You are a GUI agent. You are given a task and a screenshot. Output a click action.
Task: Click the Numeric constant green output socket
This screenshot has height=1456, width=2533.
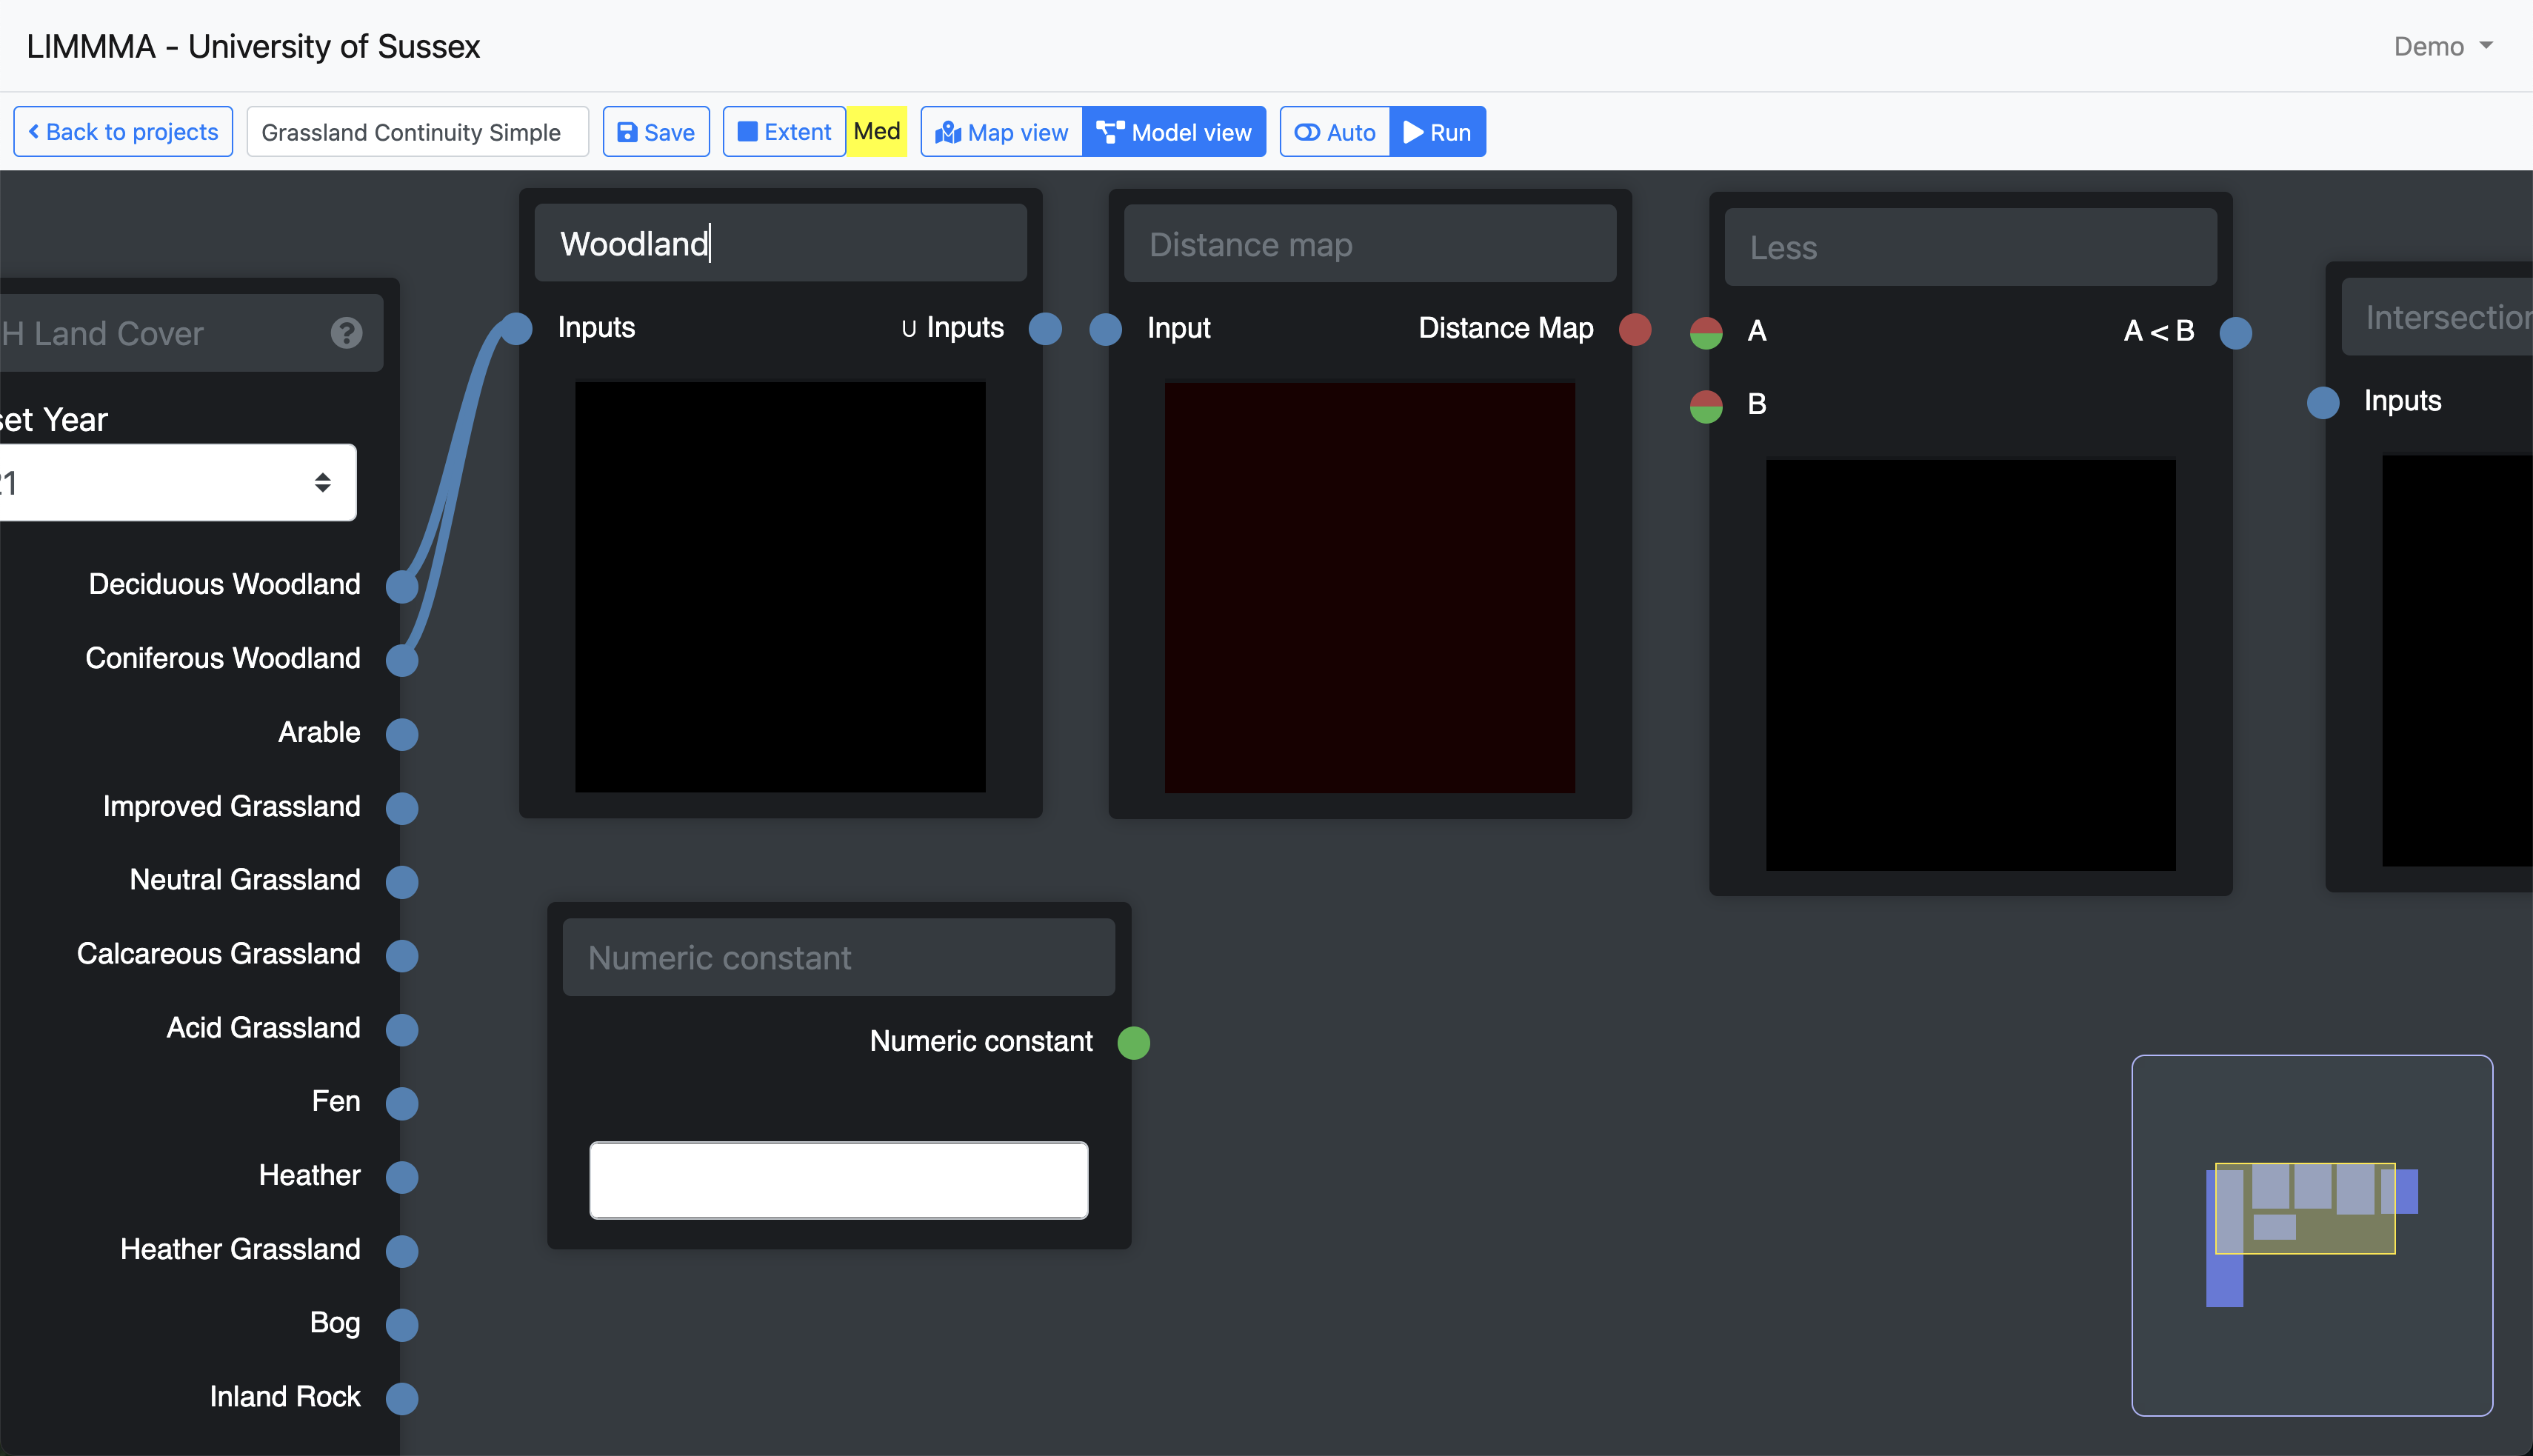point(1133,1043)
